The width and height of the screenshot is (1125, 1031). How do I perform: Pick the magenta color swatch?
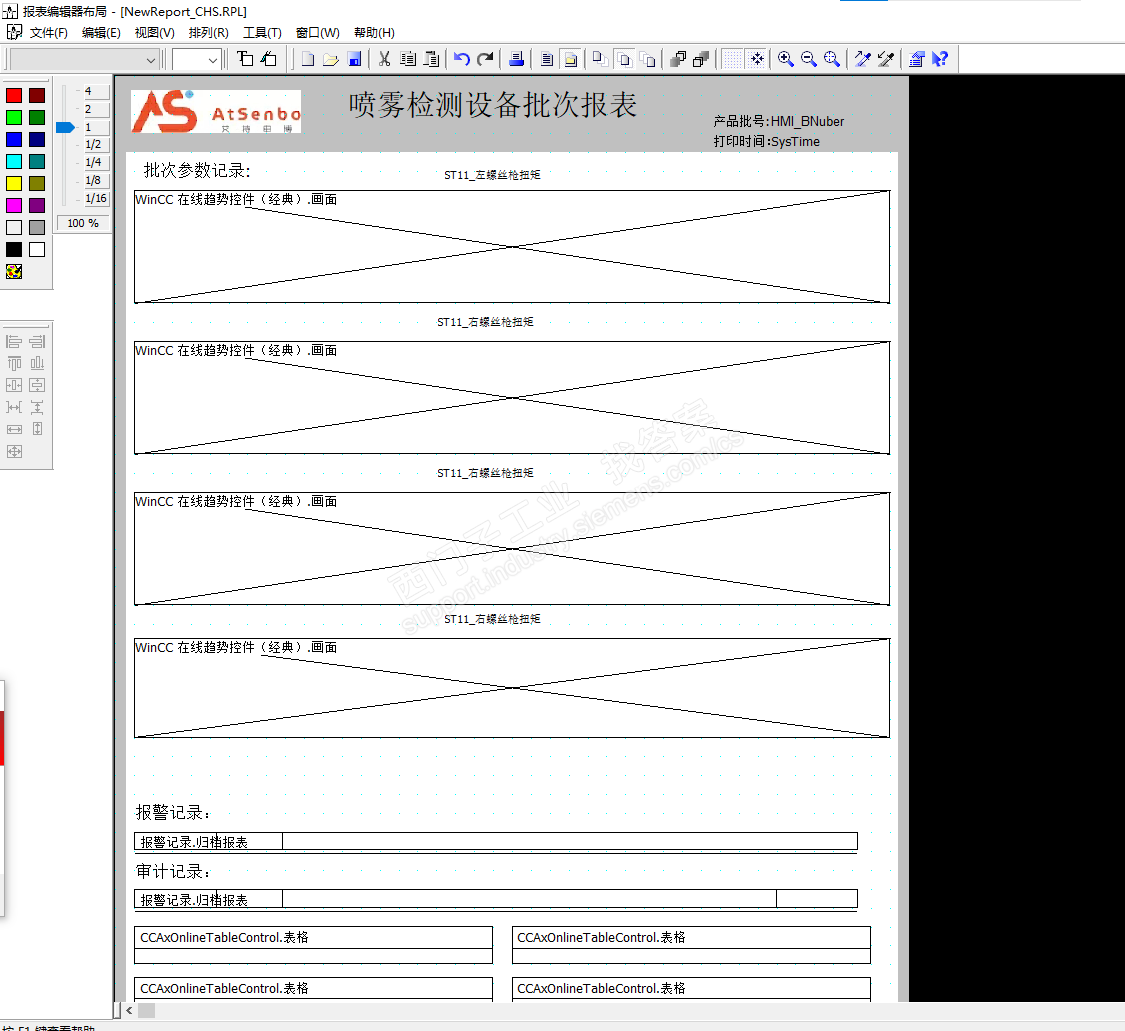click(14, 205)
